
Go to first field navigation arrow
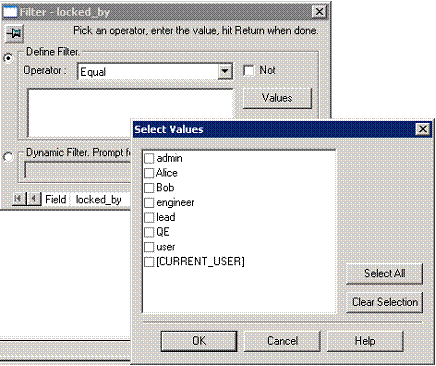pyautogui.click(x=19, y=199)
